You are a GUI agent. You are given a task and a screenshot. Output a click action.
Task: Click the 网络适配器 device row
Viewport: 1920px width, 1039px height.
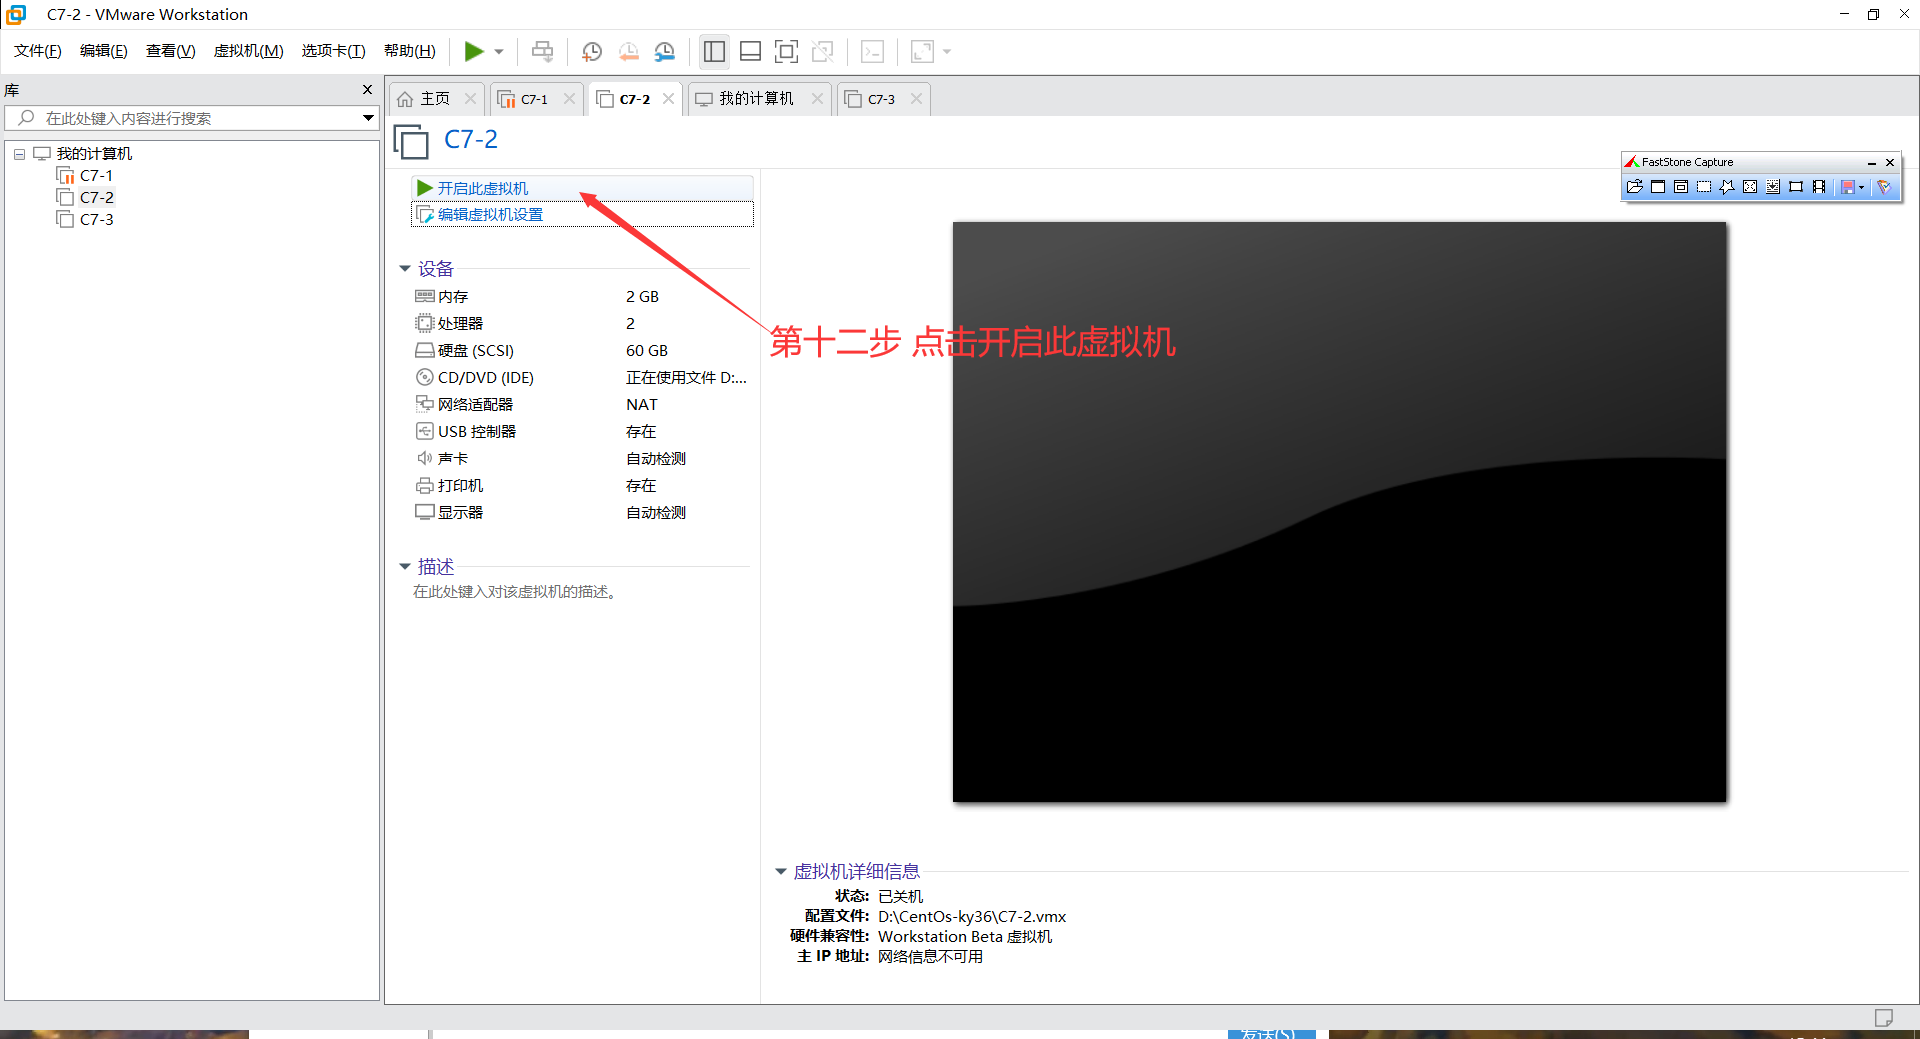tap(581, 405)
